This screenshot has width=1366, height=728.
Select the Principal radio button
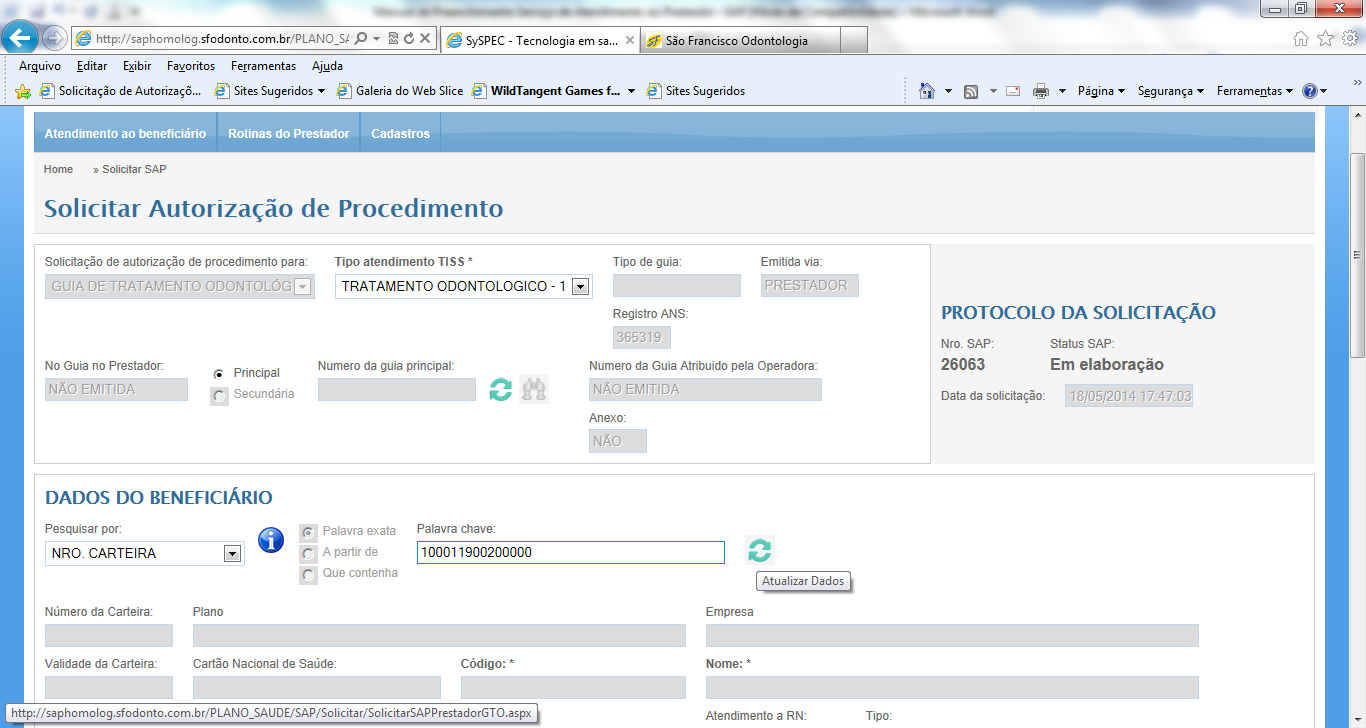click(x=219, y=373)
